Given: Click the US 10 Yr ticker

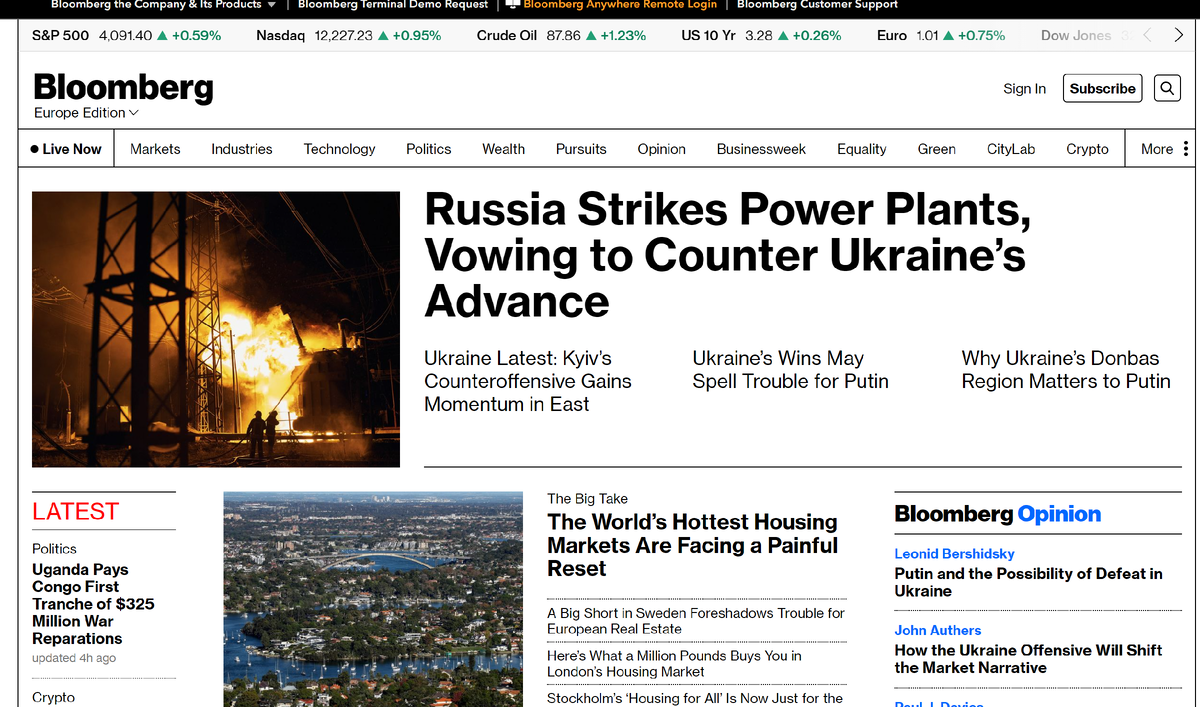Looking at the screenshot, I should pos(761,35).
